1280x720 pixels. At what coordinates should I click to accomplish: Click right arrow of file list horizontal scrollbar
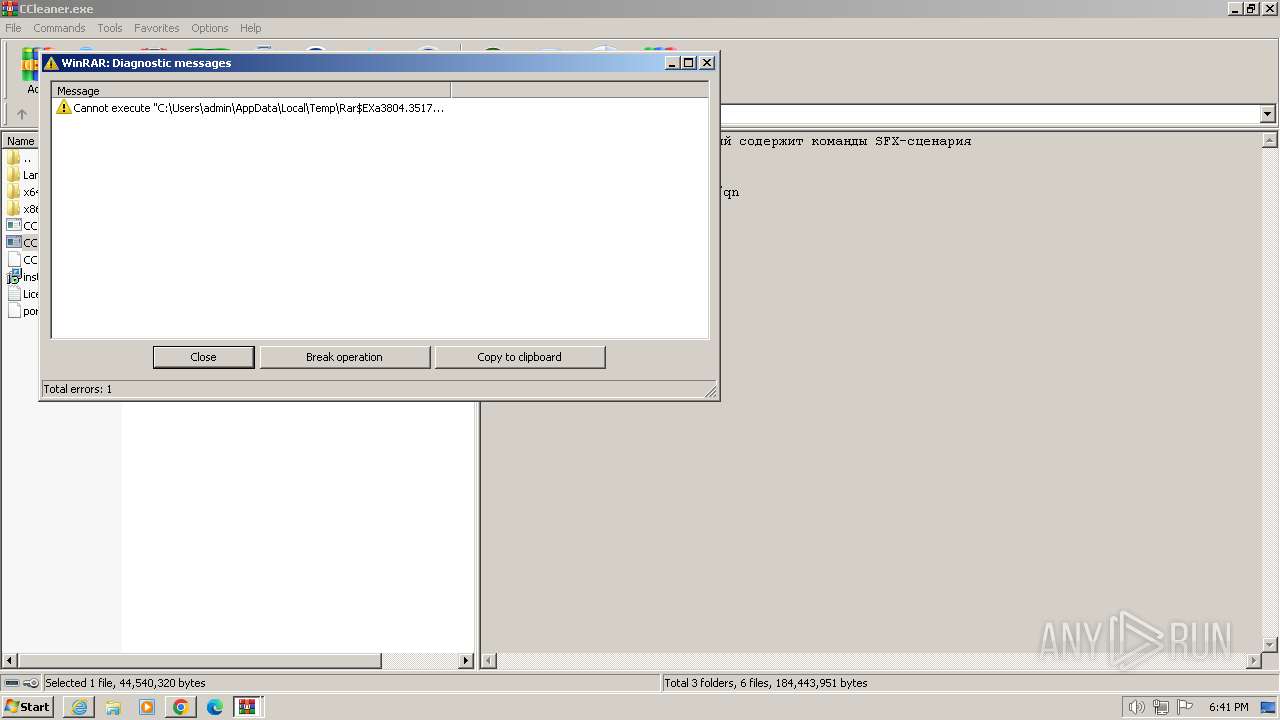[465, 661]
